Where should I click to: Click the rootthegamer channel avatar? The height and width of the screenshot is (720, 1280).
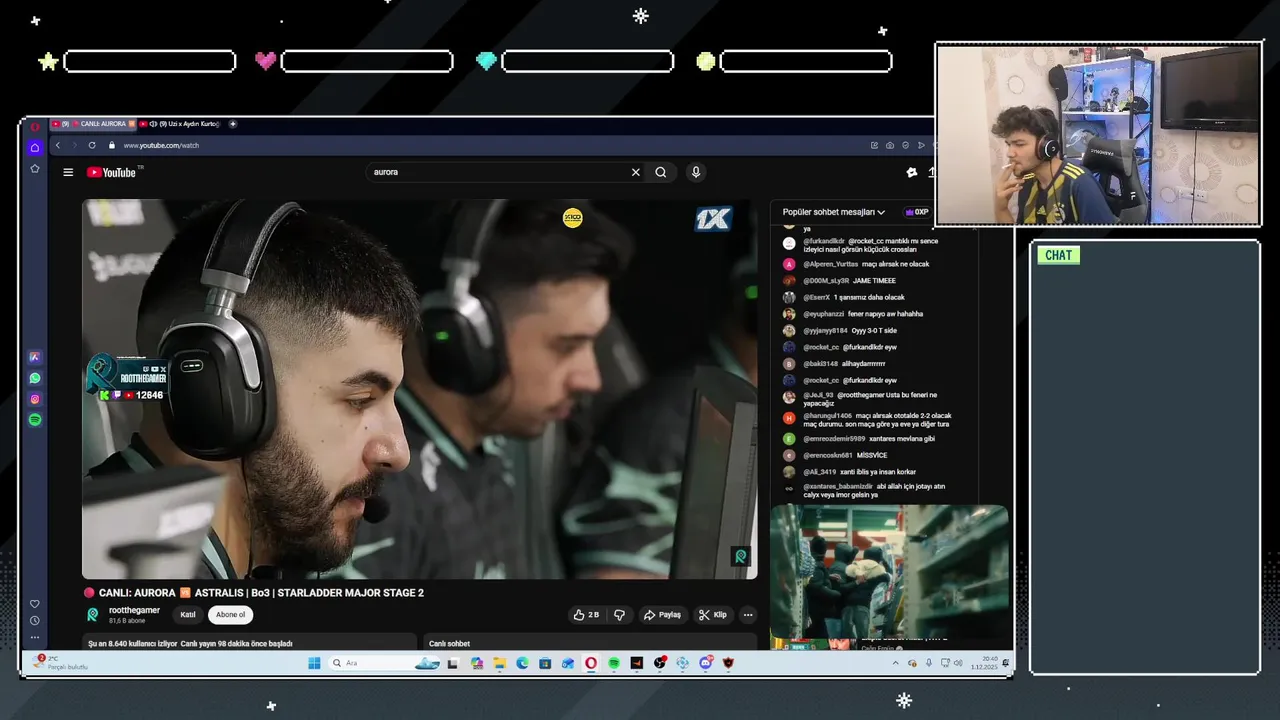tap(93, 615)
